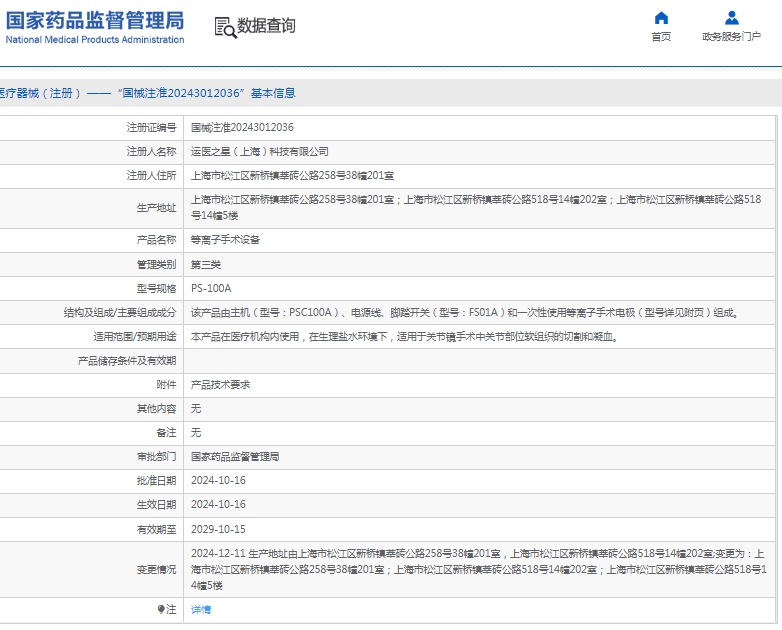782x630 pixels.
Task: Click the page title 国械注准20243012036 基本信息
Action: (x=206, y=93)
